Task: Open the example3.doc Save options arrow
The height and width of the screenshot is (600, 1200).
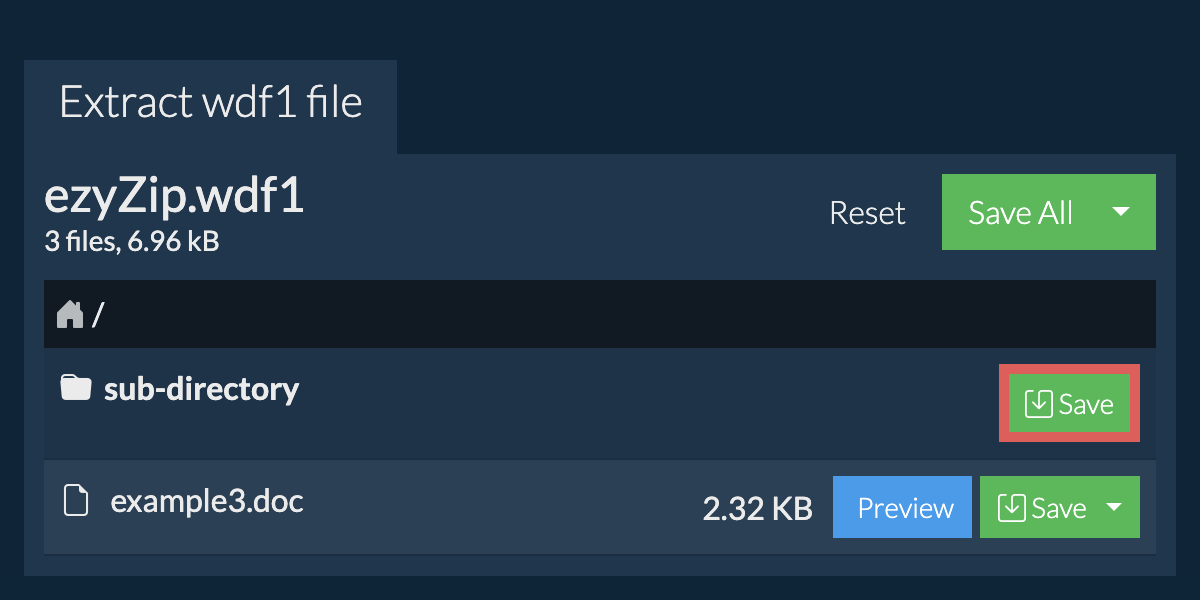Action: coord(1114,508)
